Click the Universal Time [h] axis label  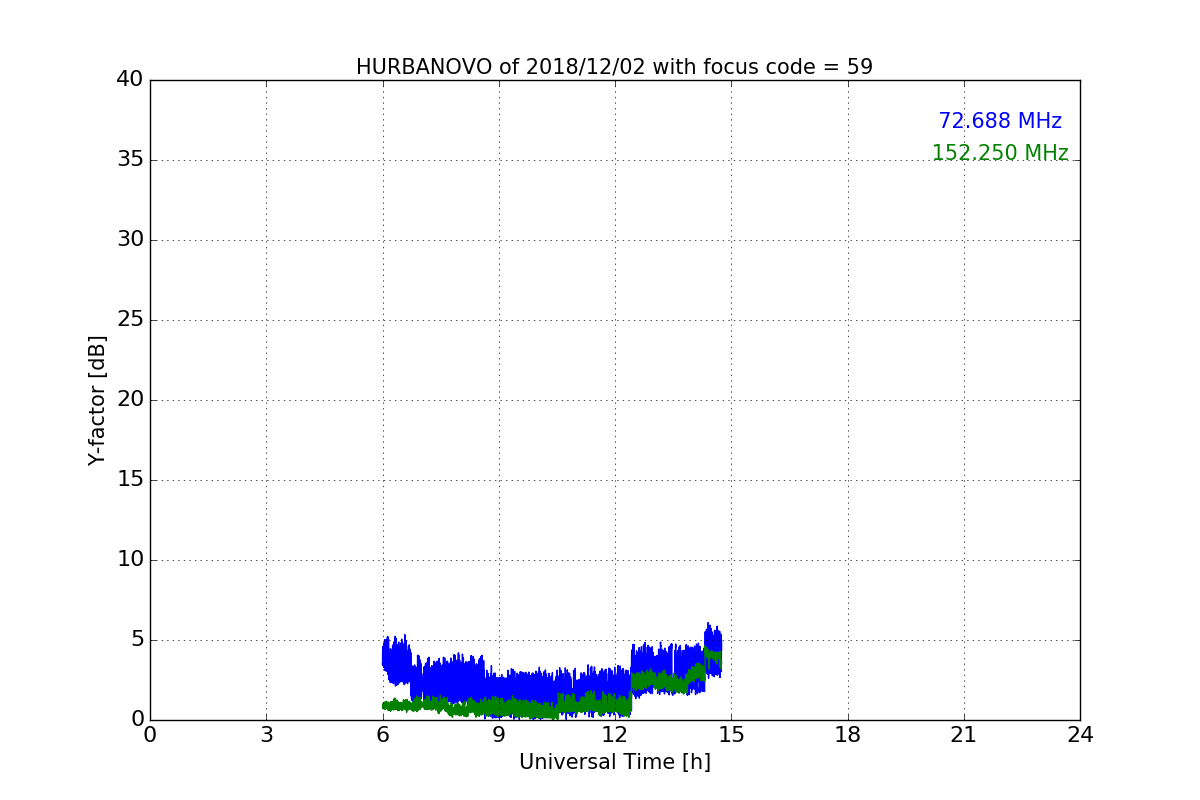614,762
